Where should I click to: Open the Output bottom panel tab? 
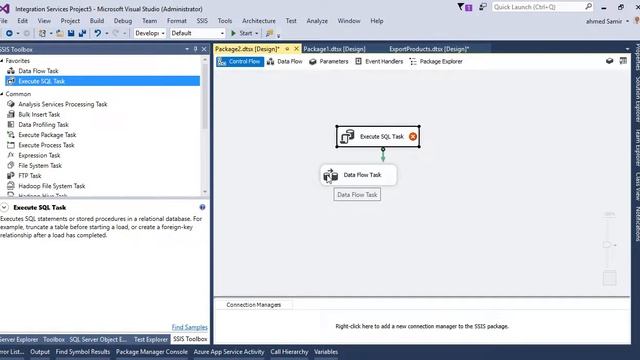click(x=40, y=352)
